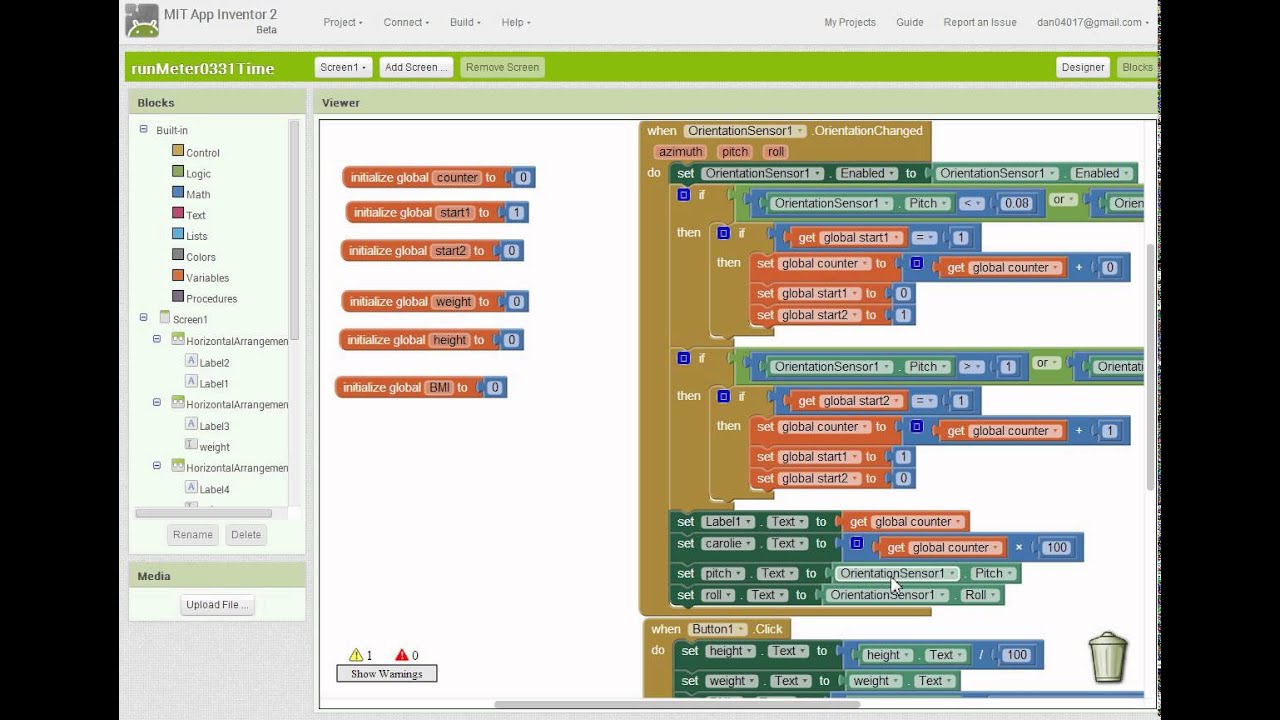Viewport: 1280px width, 720px height.
Task: Open the carolie component dropdown in set block
Action: click(x=726, y=544)
